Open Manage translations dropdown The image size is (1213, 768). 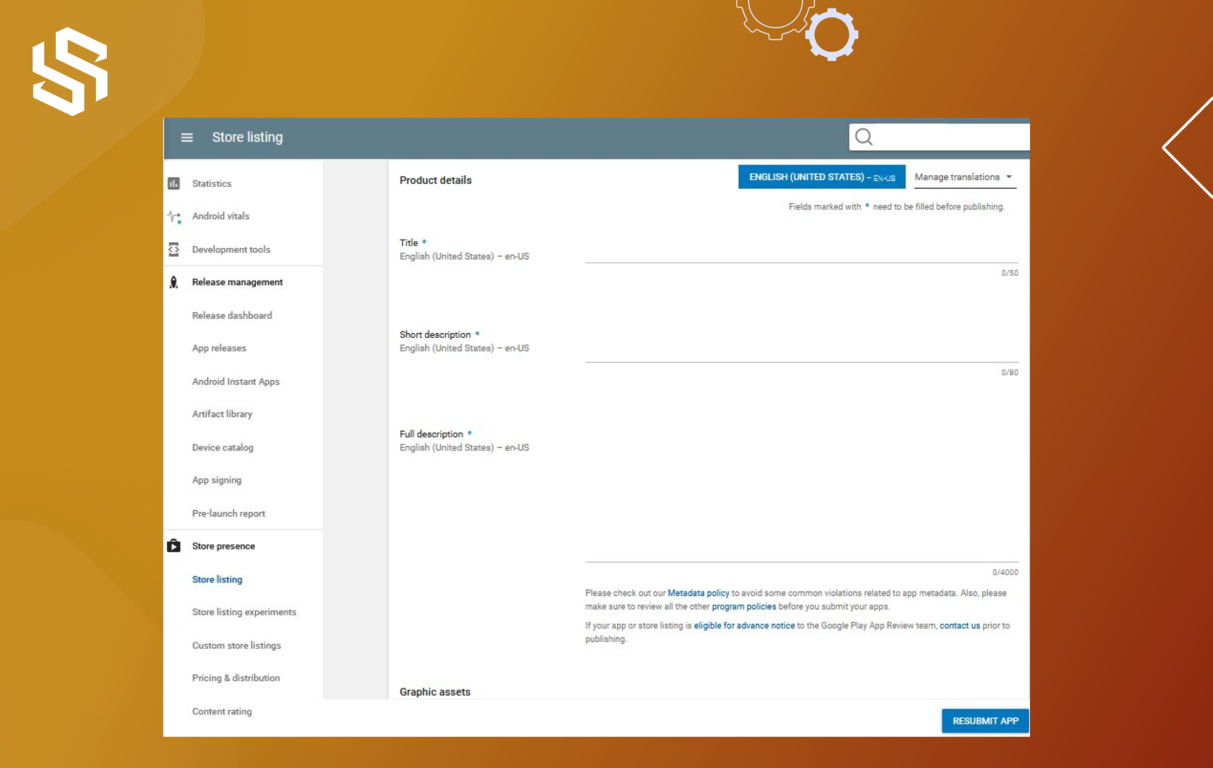tap(964, 177)
